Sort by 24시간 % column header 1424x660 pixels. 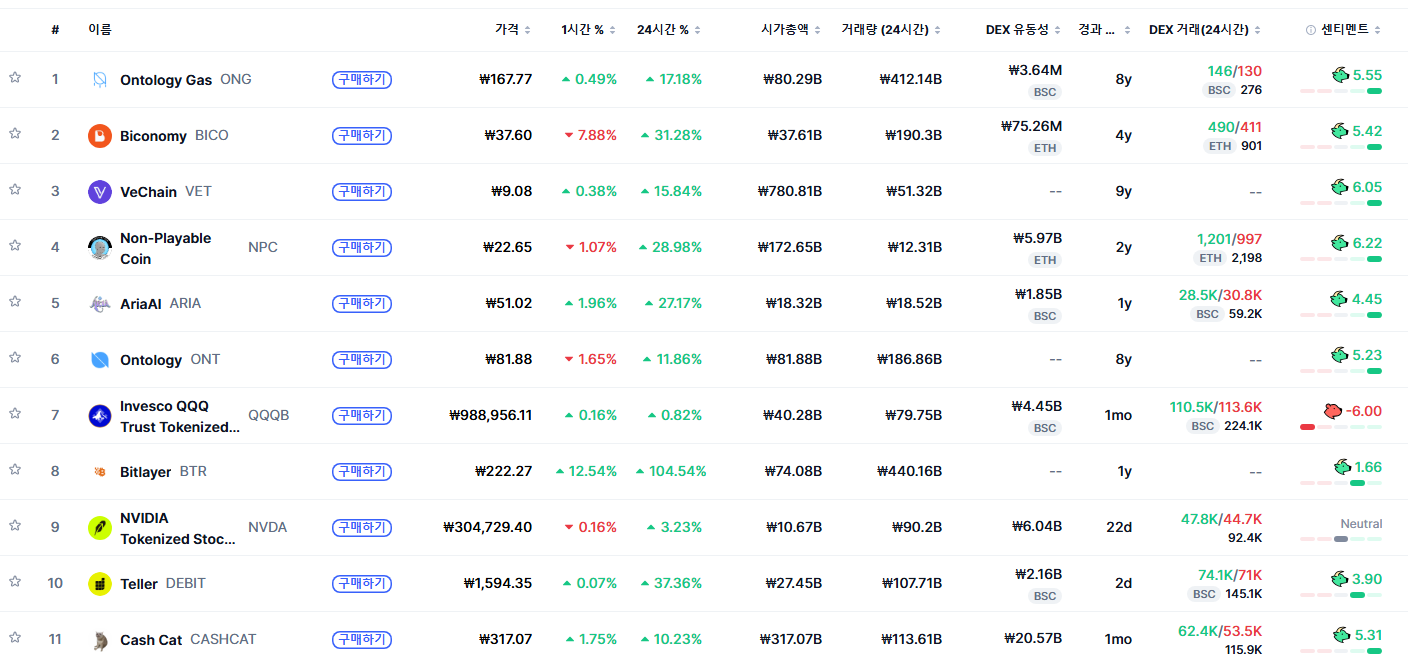(668, 30)
